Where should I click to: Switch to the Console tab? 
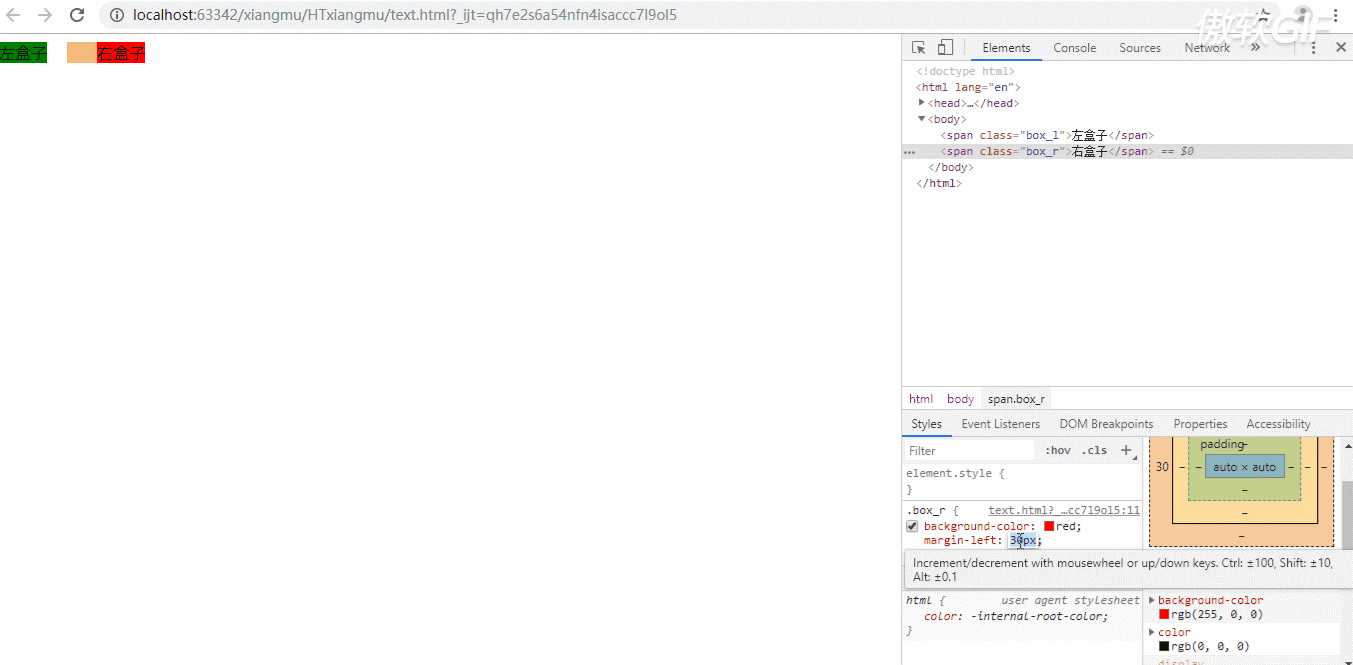1075,48
